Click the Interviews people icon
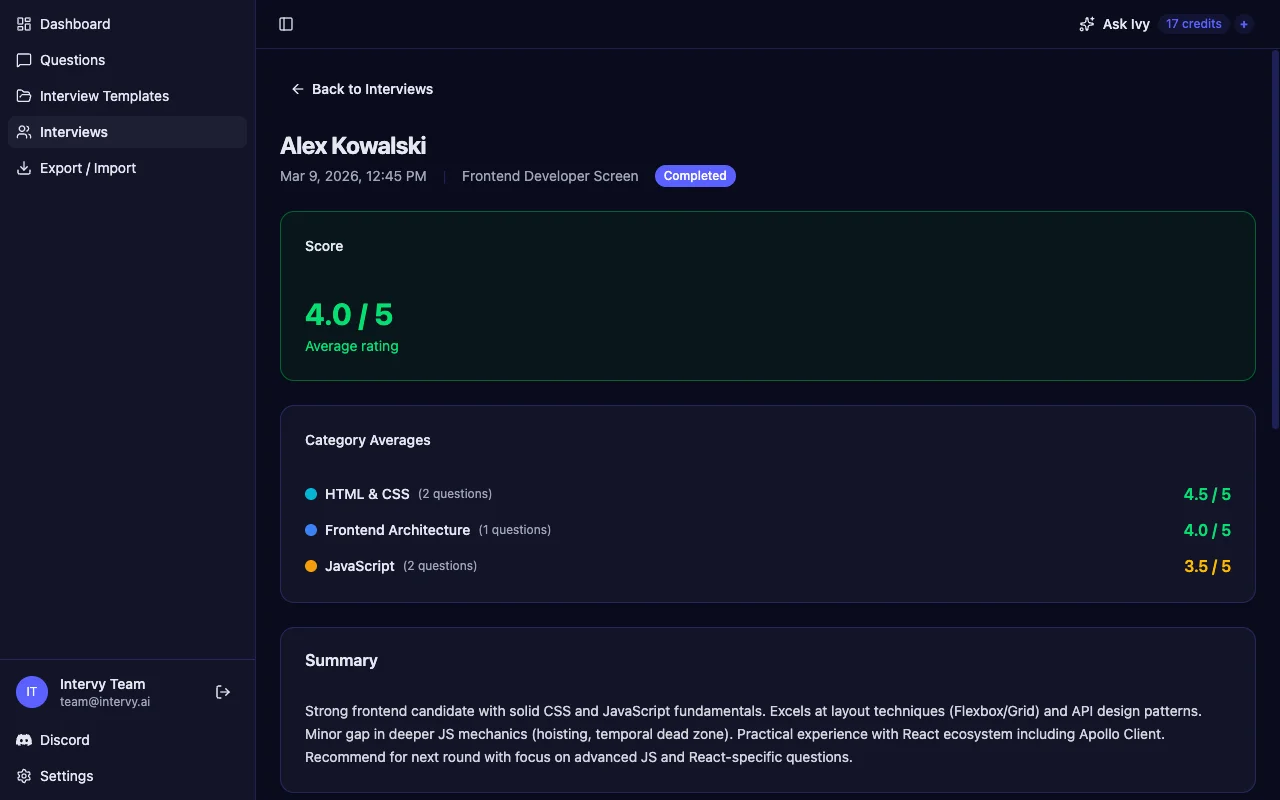The height and width of the screenshot is (800, 1280). coord(24,132)
